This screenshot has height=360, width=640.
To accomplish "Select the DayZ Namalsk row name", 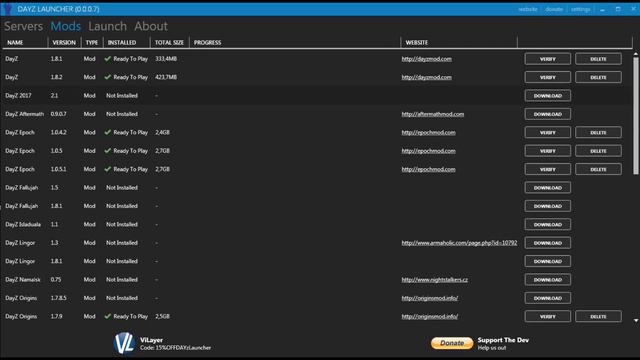I will pos(23,280).
